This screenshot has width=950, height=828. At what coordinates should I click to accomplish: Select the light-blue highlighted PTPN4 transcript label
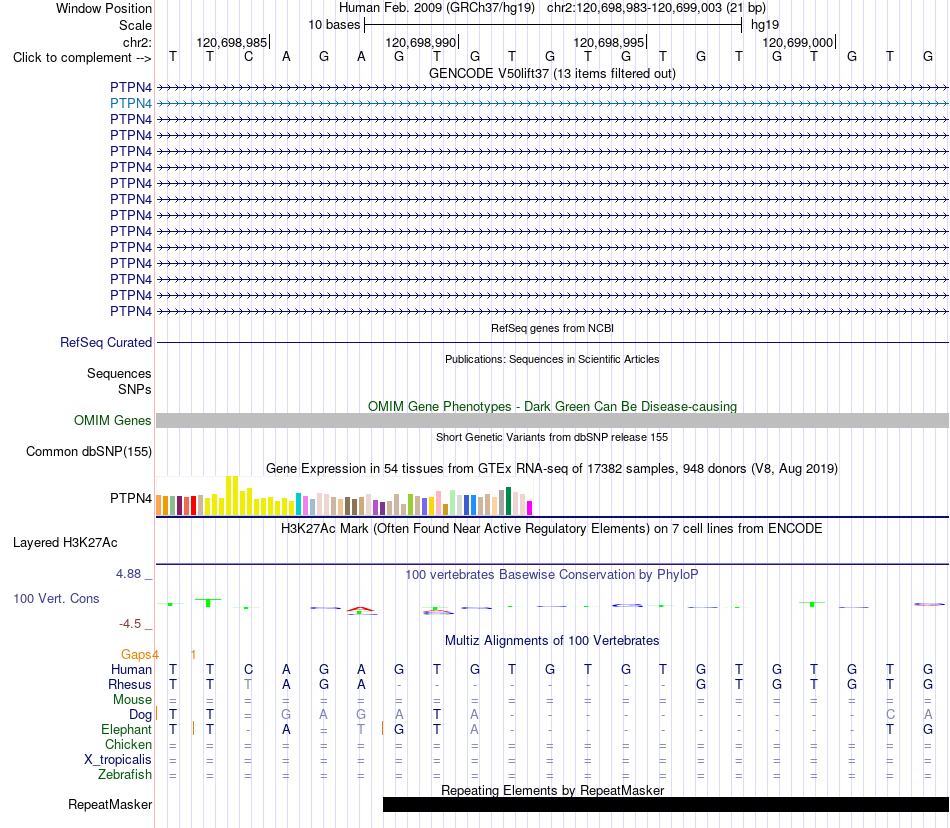point(131,104)
